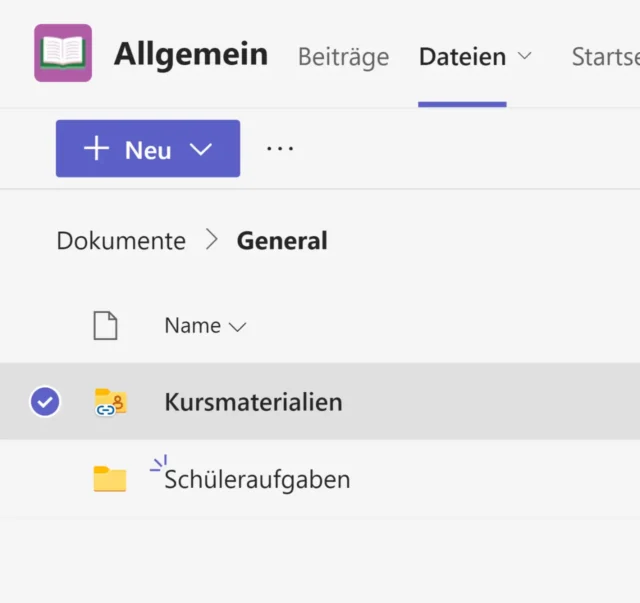Select the empty area of Schüleraufgaben row
640x603 pixels.
[x=500, y=480]
